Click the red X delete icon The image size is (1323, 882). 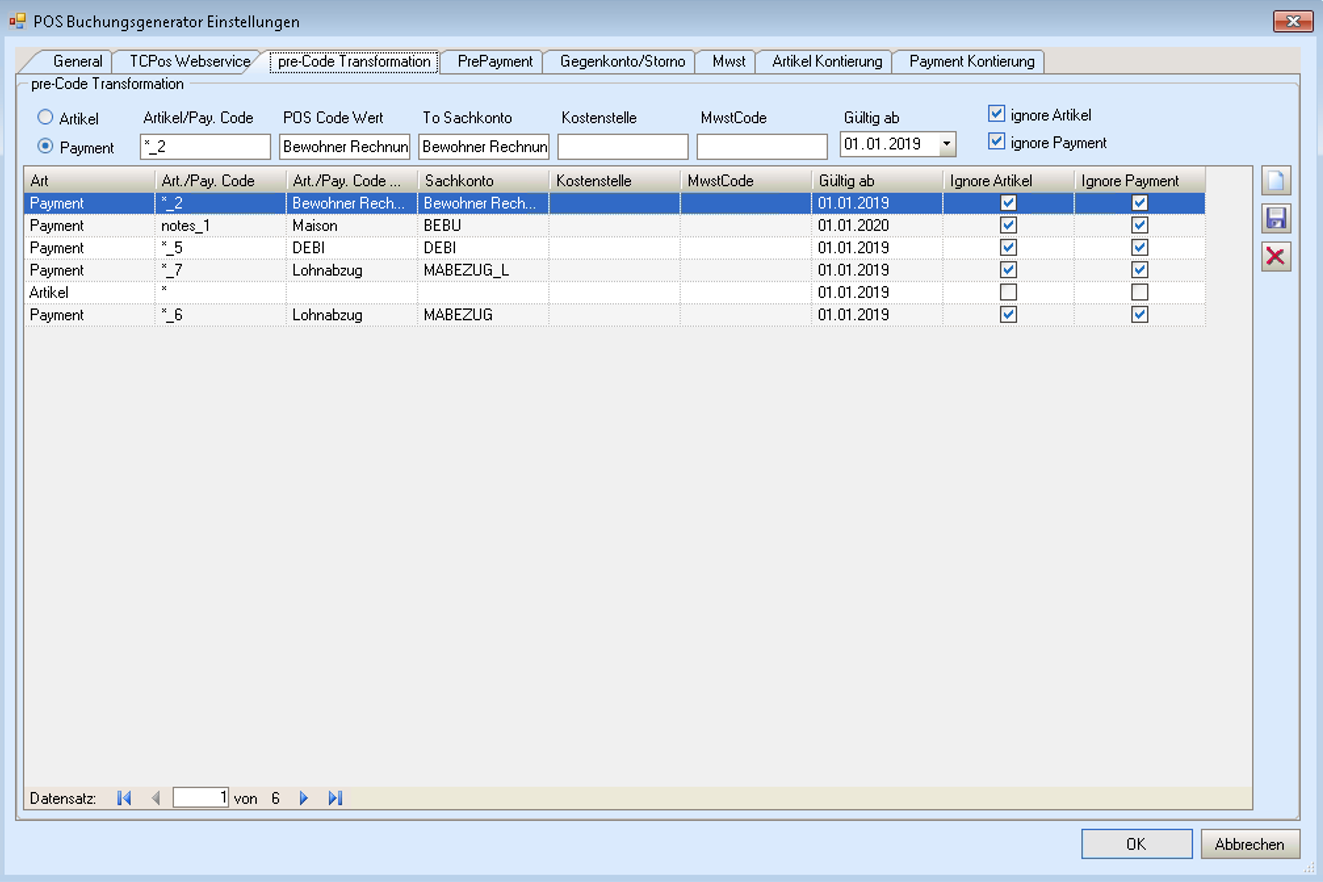1276,256
